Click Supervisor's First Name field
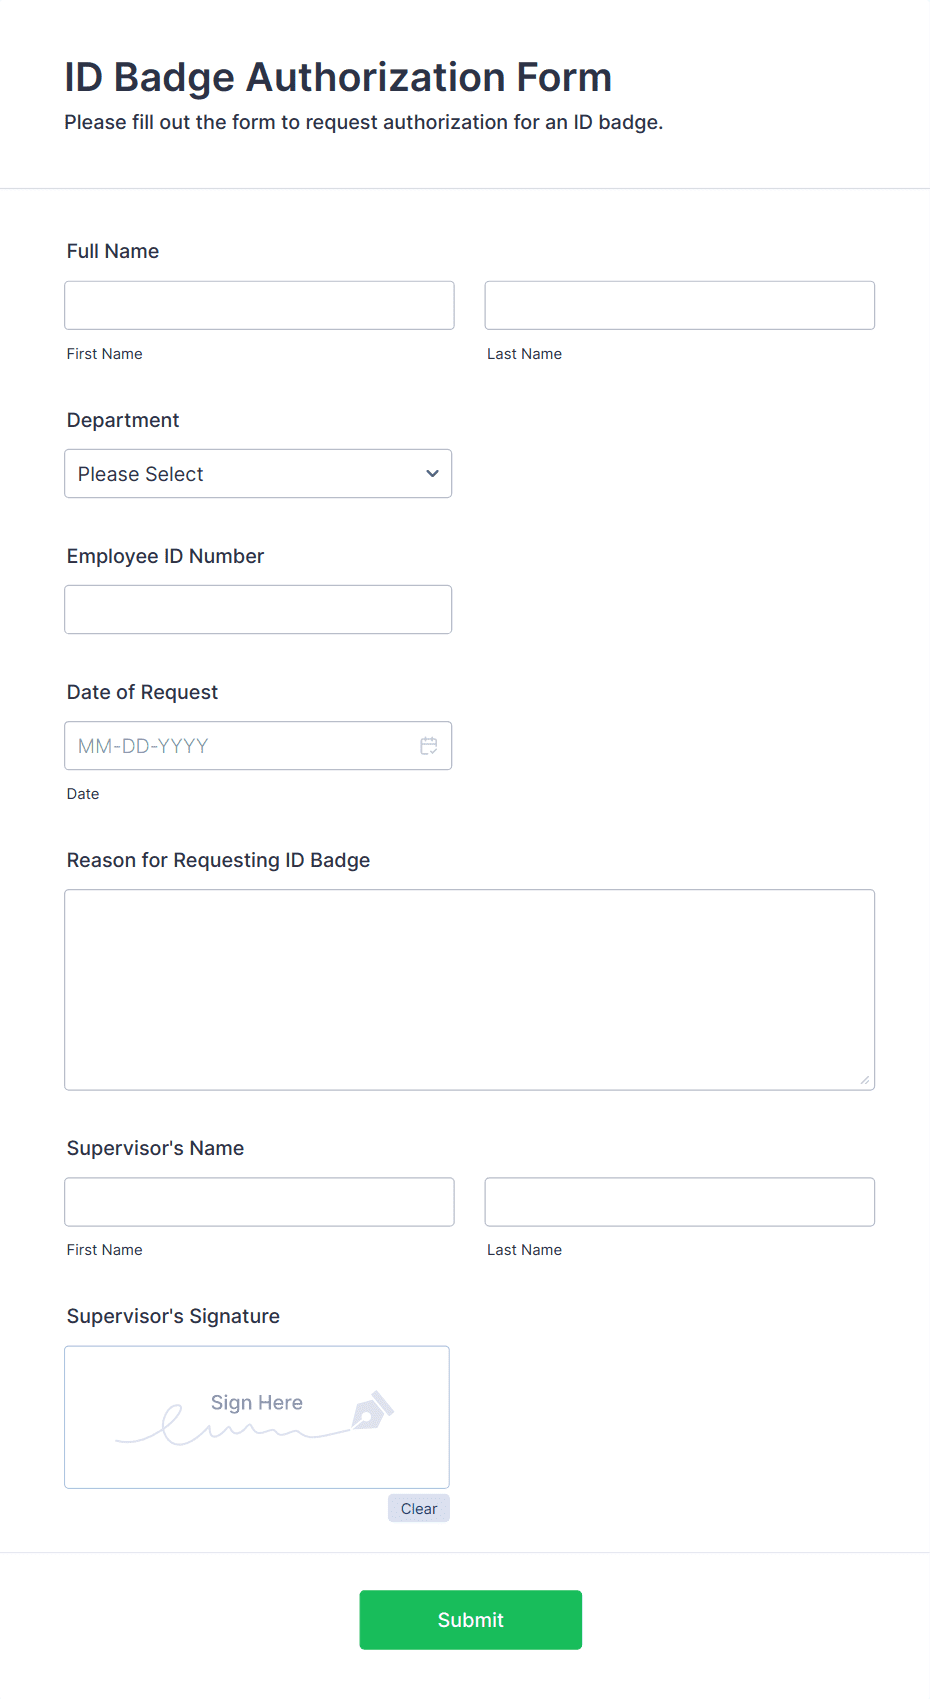Viewport: 930px width, 1699px height. pyautogui.click(x=258, y=1201)
